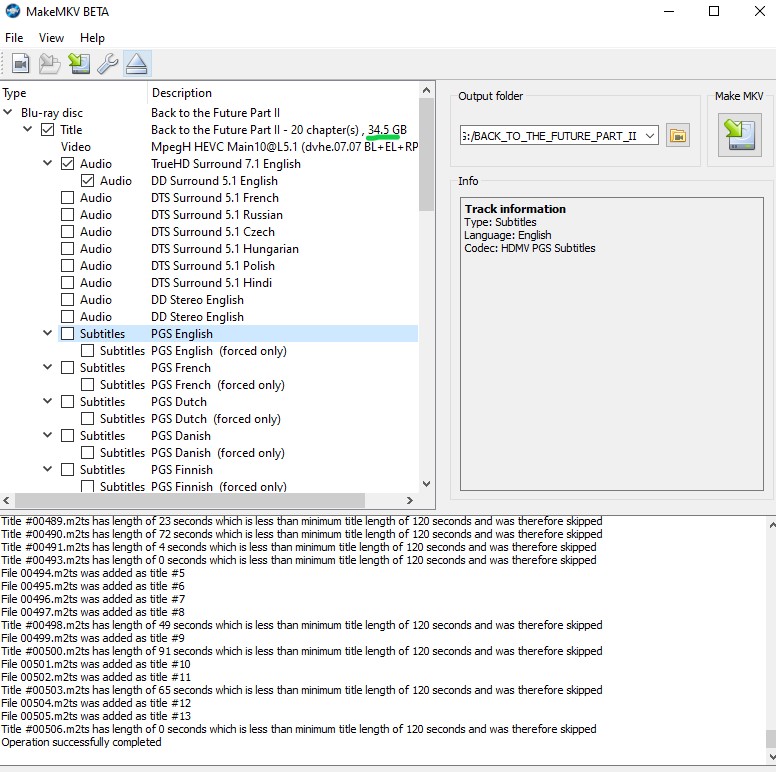Check PGS English (forced only) subtitles
The height and width of the screenshot is (772, 776).
coord(87,351)
